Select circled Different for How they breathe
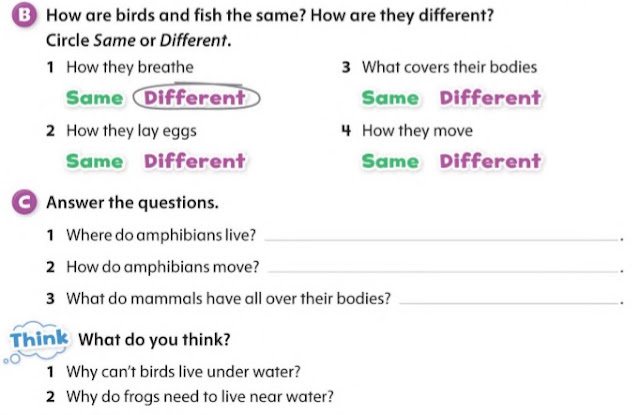Image resolution: width=640 pixels, height=415 pixels. [x=196, y=98]
